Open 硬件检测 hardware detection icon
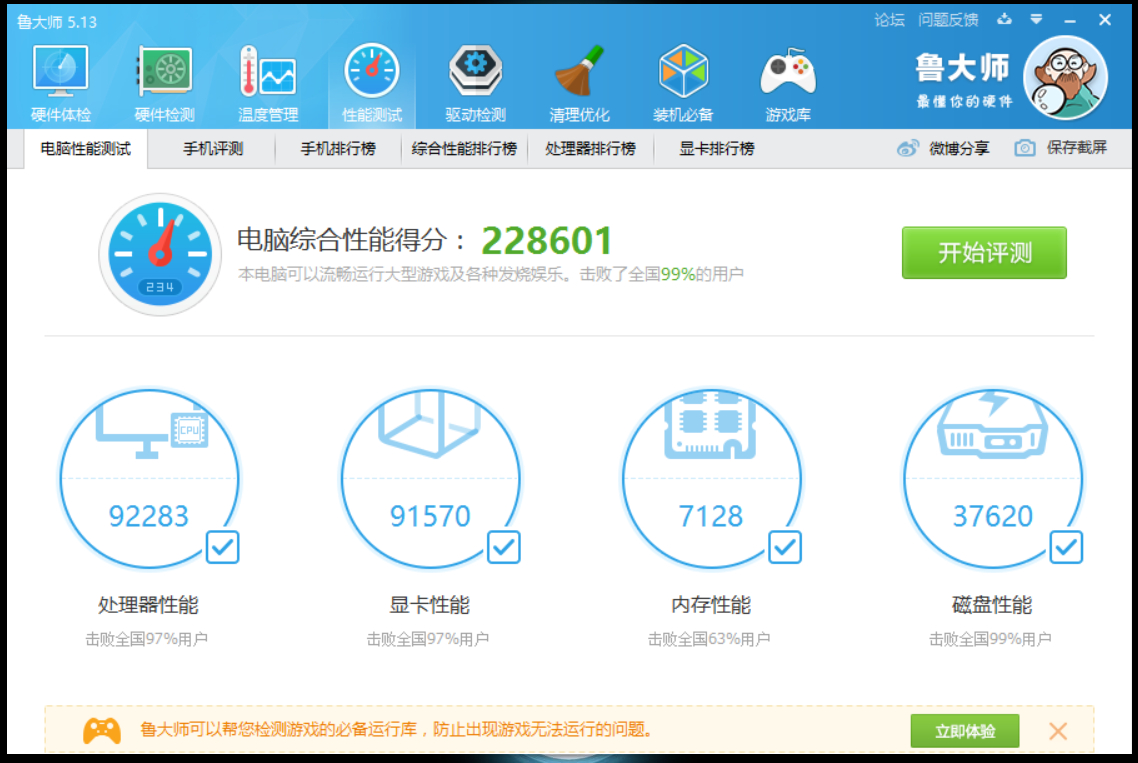Image resolution: width=1138 pixels, height=763 pixels. coord(165,83)
